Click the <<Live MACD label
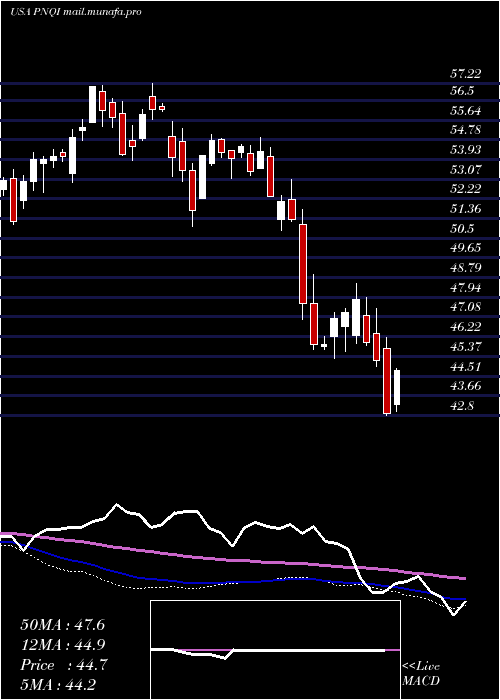 click(421, 673)
